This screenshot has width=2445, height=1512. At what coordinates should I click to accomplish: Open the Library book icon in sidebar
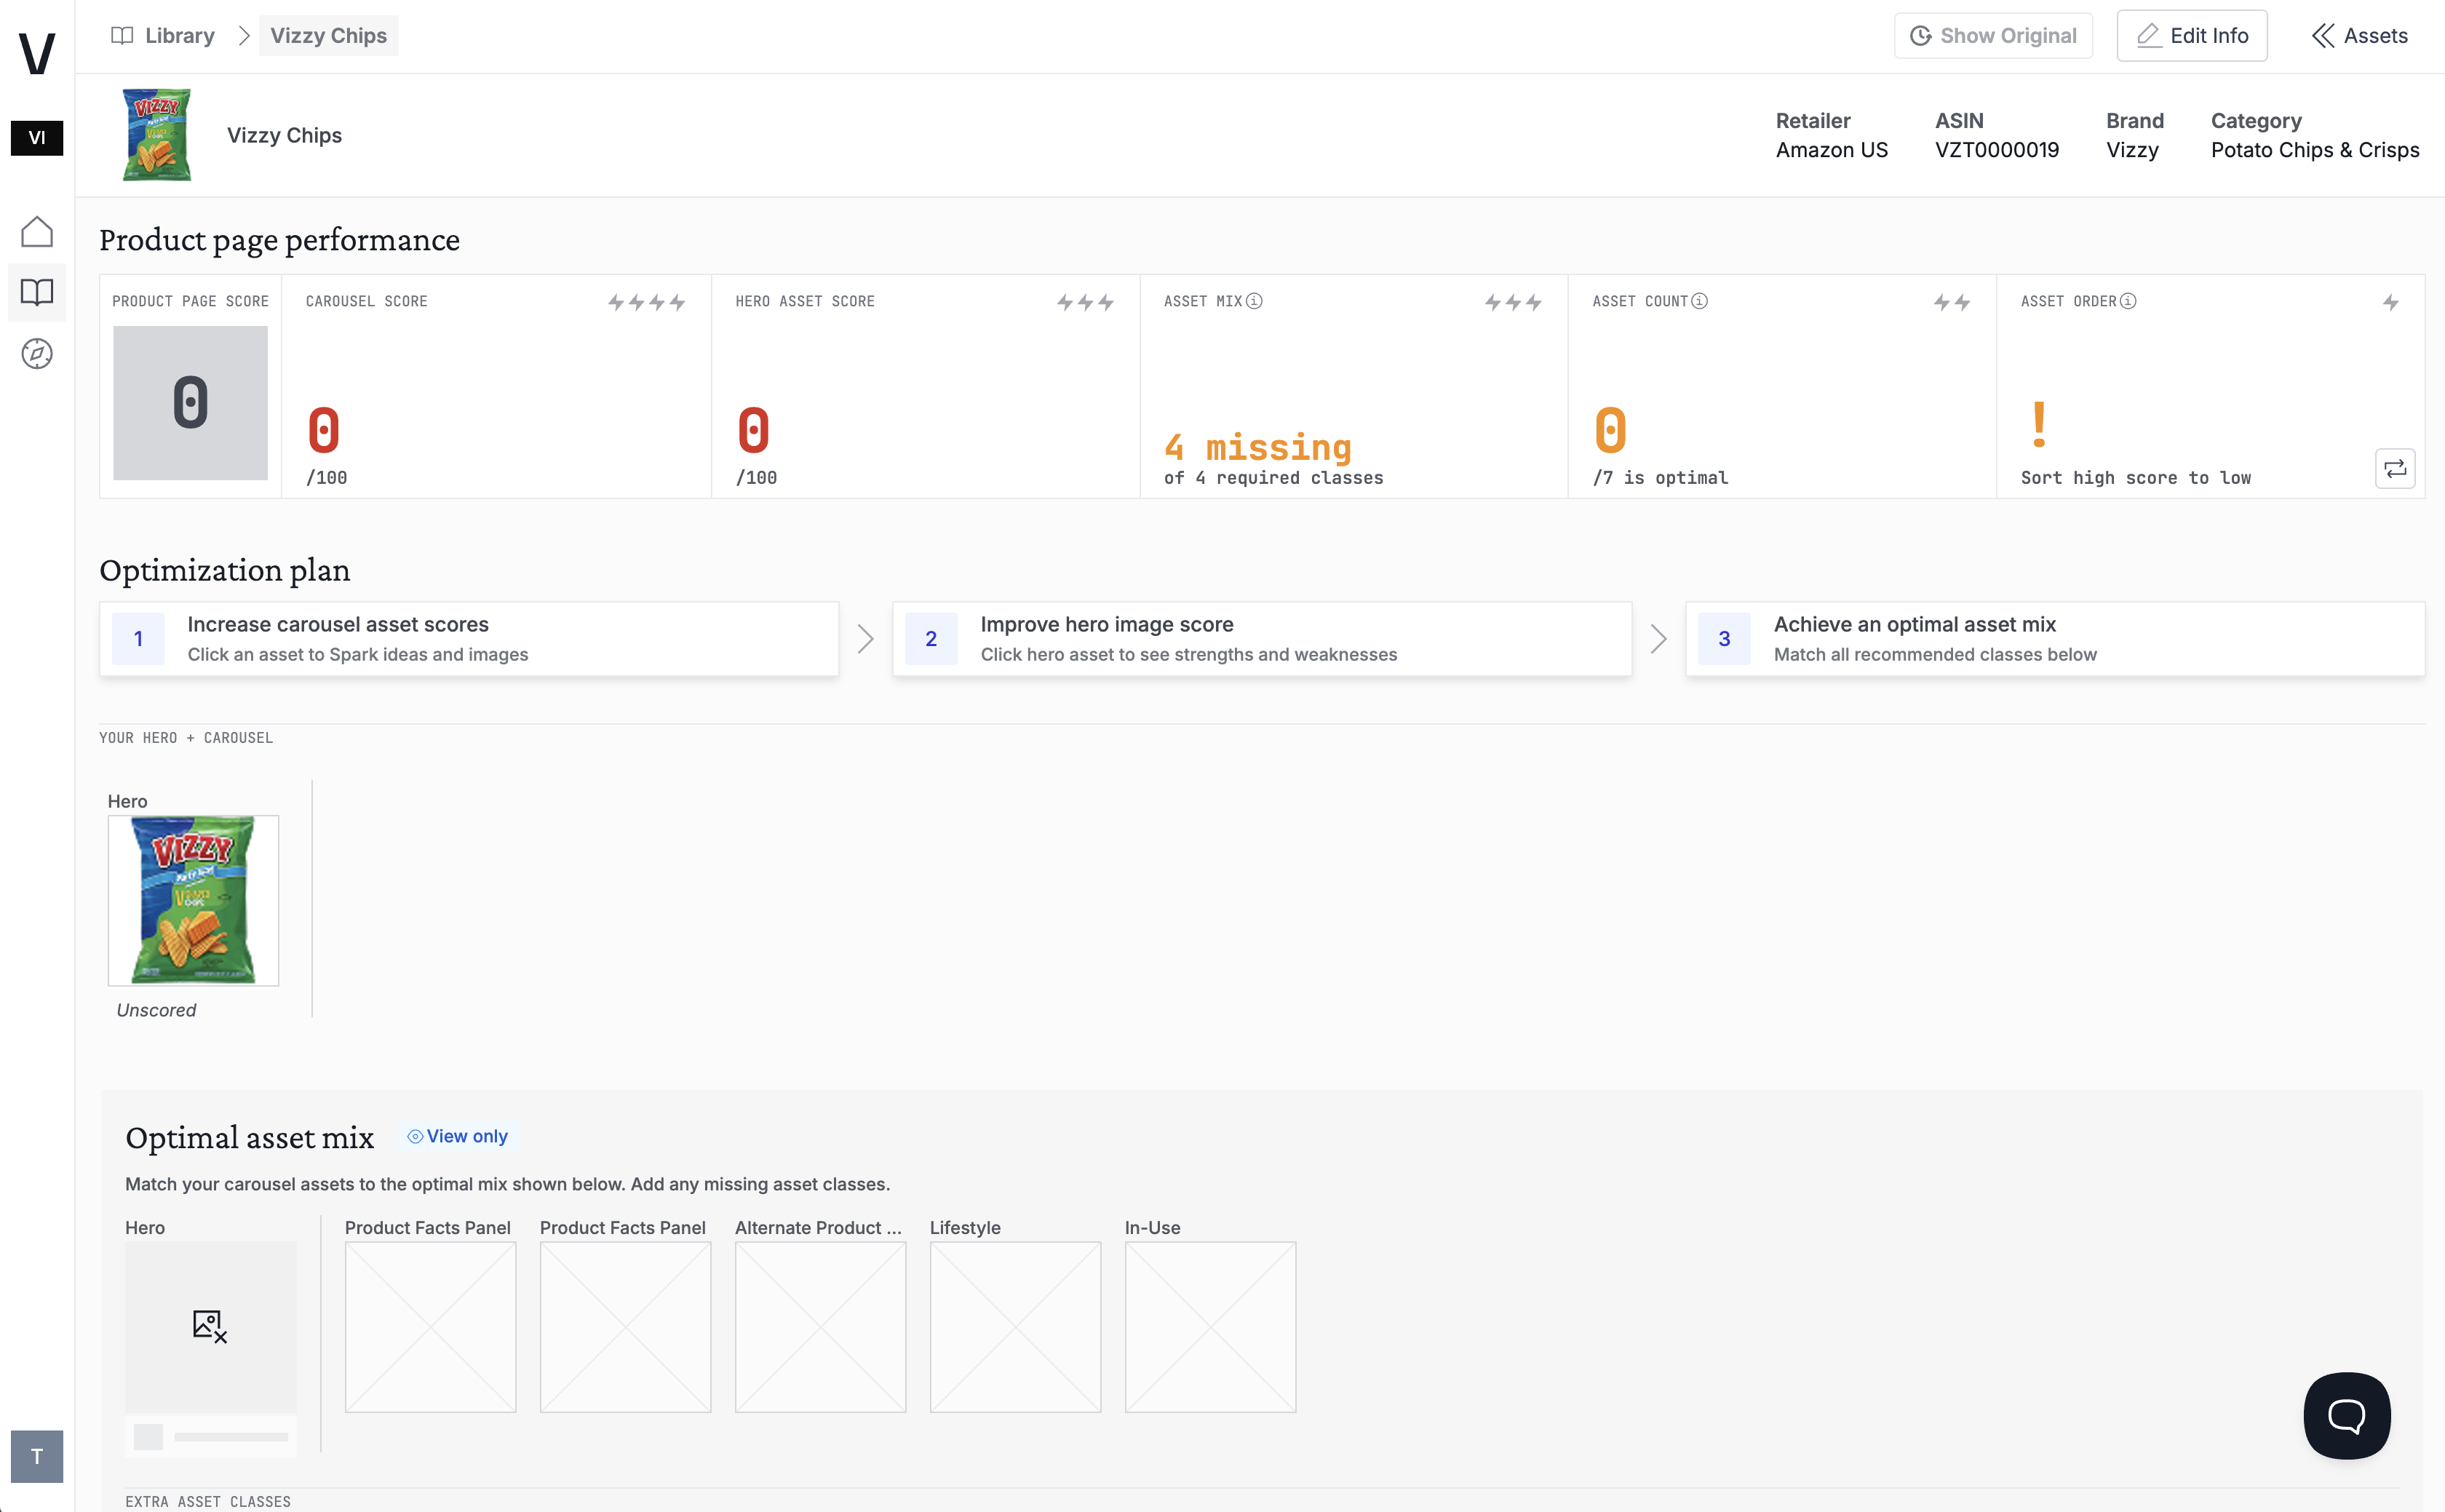click(37, 292)
